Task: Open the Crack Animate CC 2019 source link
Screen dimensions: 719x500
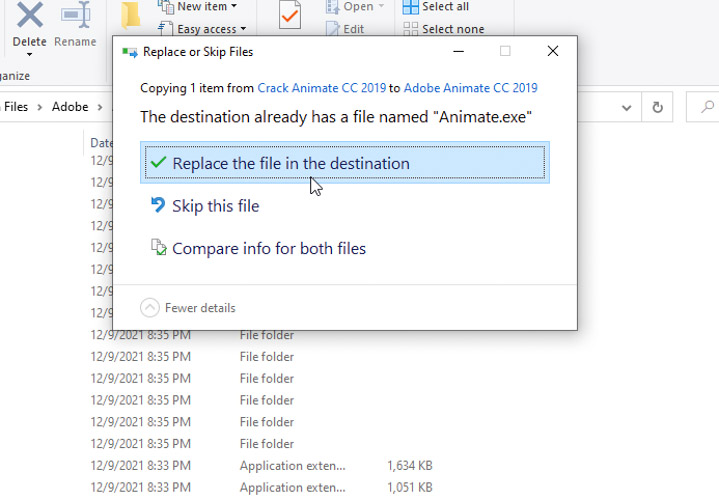Action: click(x=321, y=88)
